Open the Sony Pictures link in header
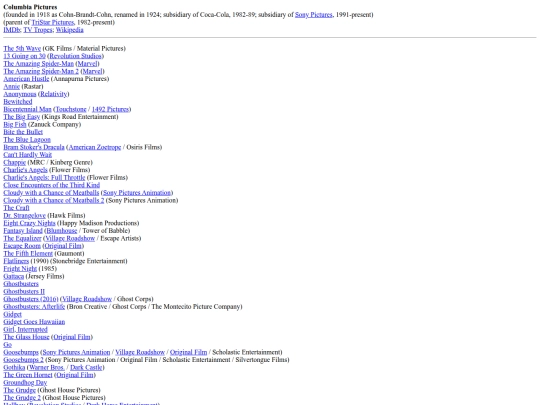The width and height of the screenshot is (540, 405). [x=313, y=15]
